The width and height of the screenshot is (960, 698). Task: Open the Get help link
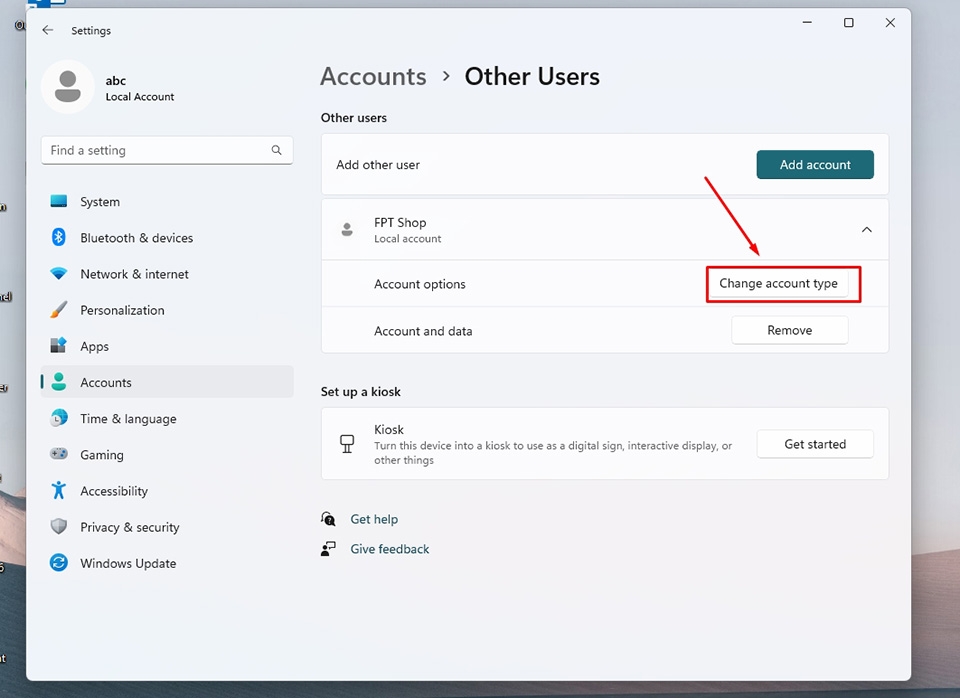pyautogui.click(x=374, y=519)
